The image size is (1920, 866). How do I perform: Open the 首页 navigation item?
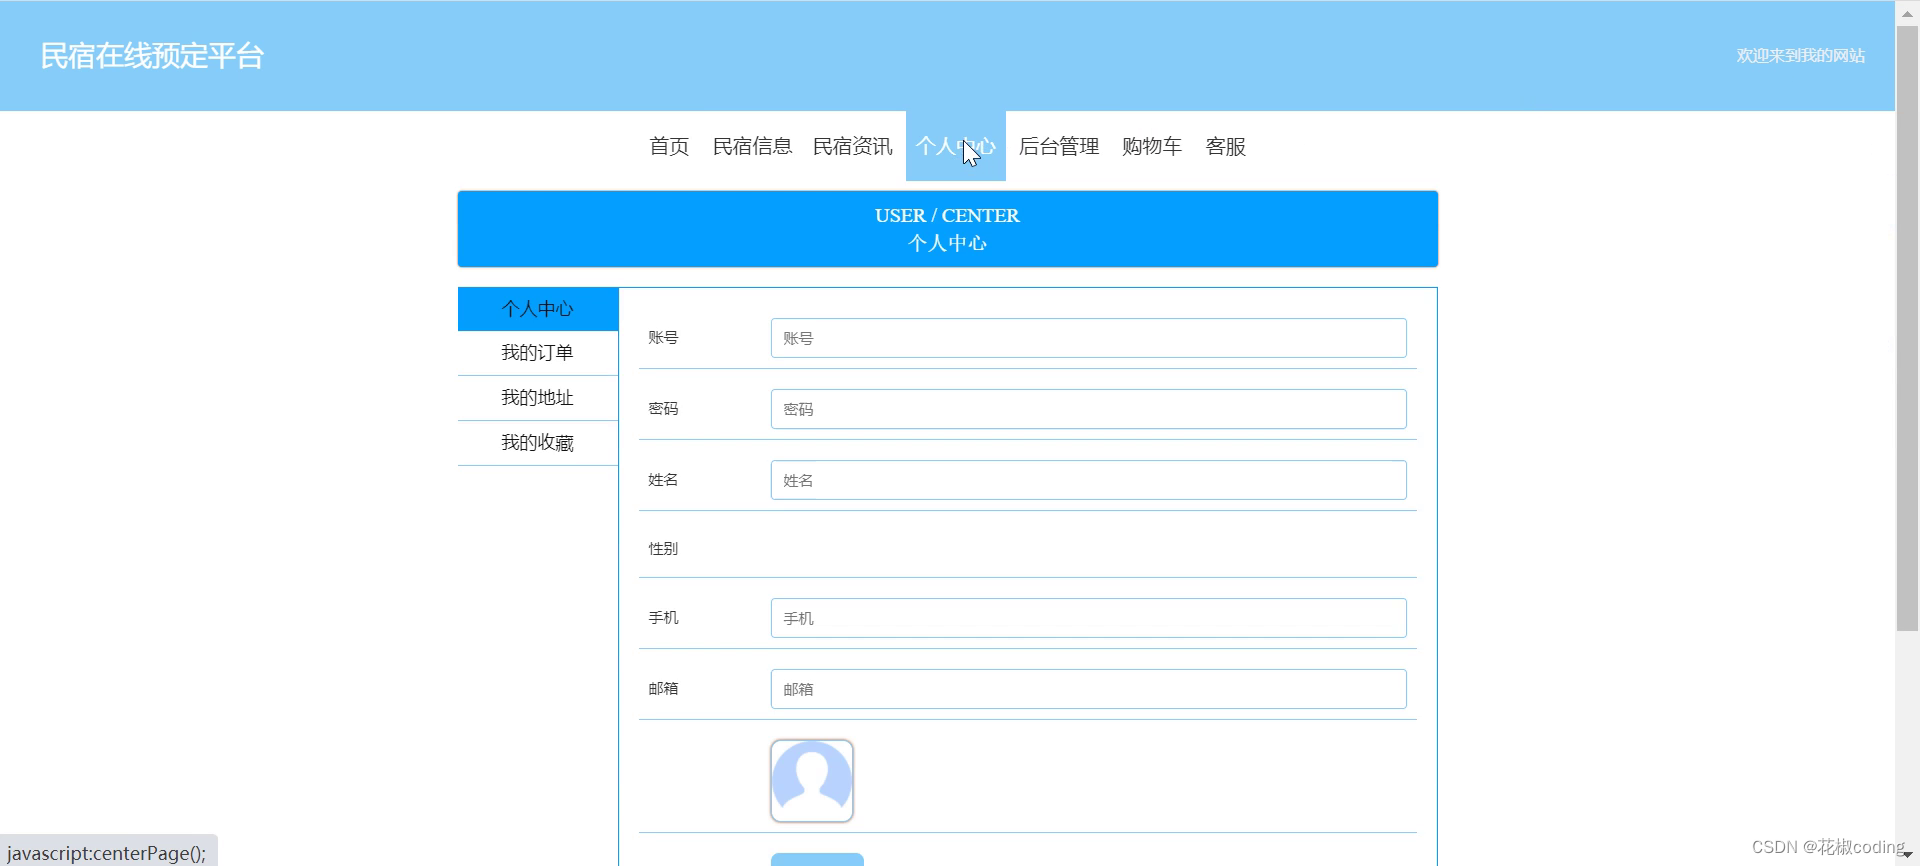tap(669, 146)
